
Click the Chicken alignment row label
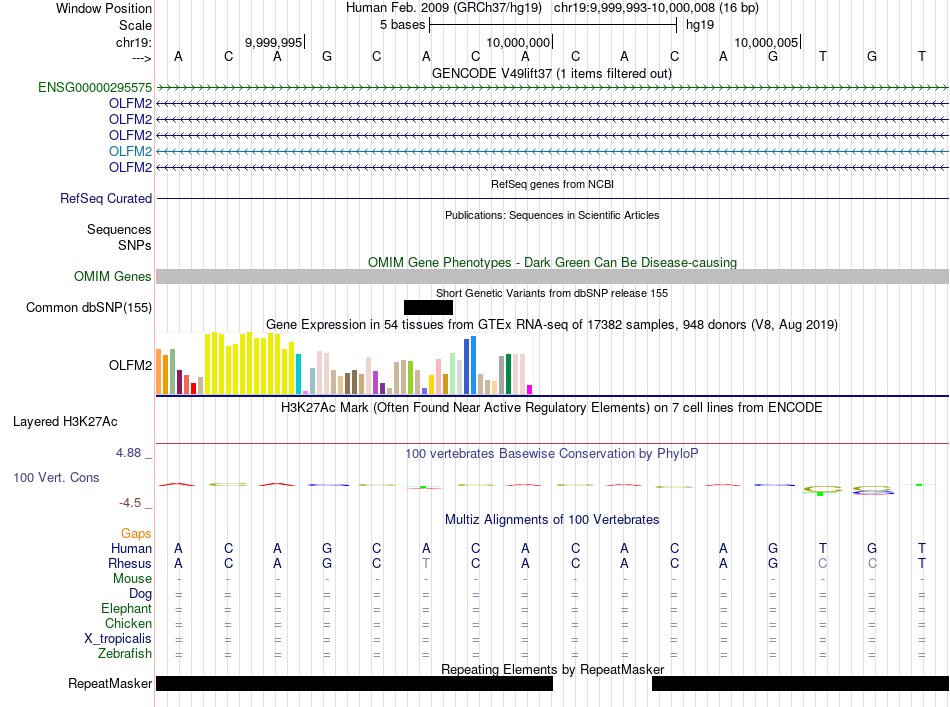(x=128, y=623)
